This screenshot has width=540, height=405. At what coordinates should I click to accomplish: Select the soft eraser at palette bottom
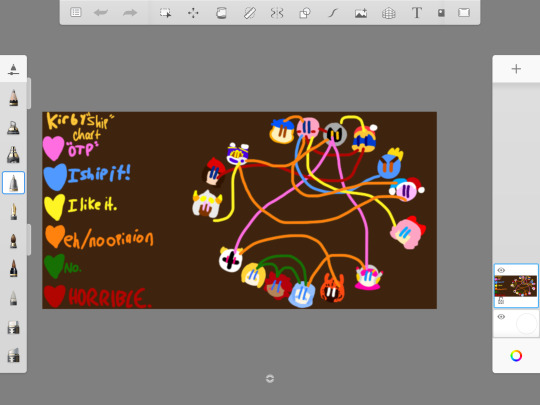click(13, 355)
